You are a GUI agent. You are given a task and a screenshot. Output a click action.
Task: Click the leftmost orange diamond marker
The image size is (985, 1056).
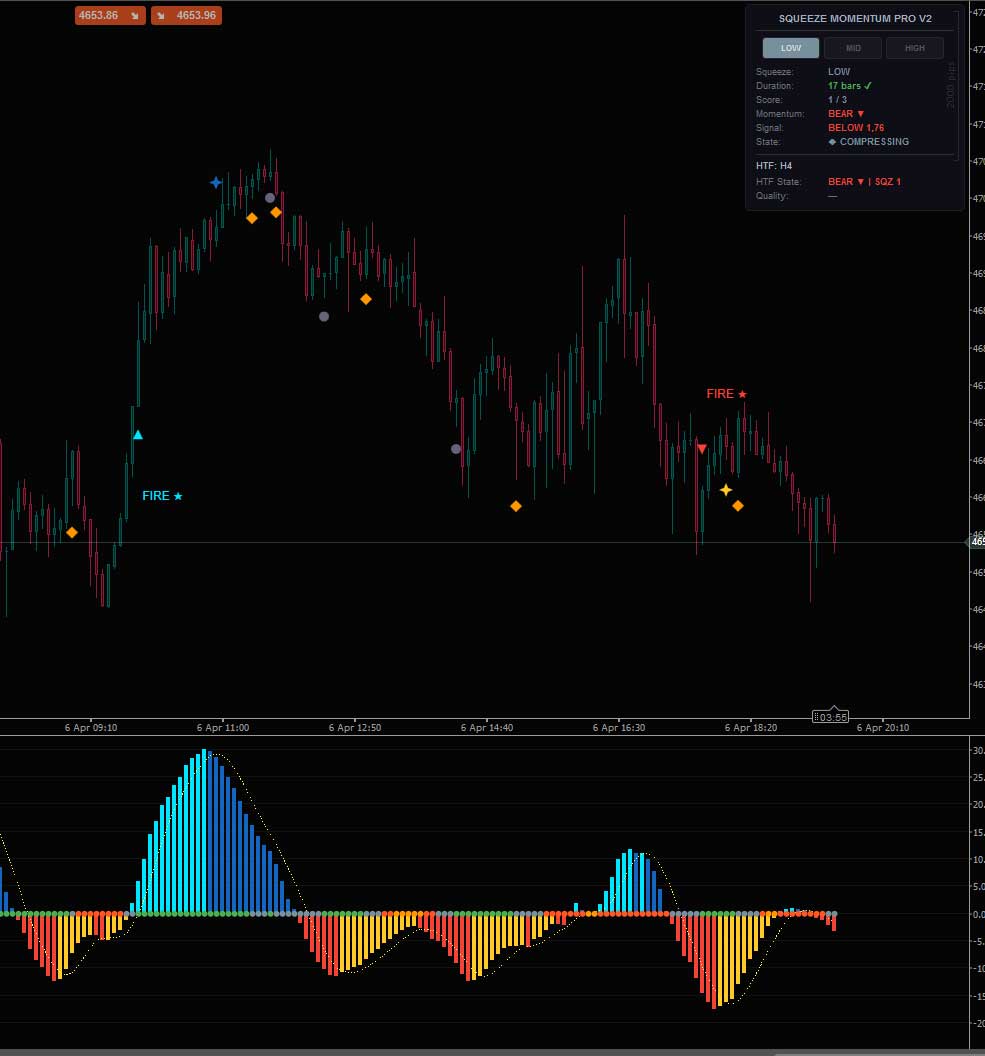[72, 533]
